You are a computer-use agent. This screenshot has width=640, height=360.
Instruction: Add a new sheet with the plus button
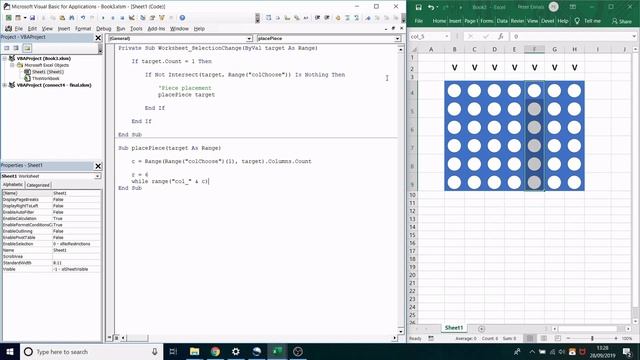[x=482, y=329]
